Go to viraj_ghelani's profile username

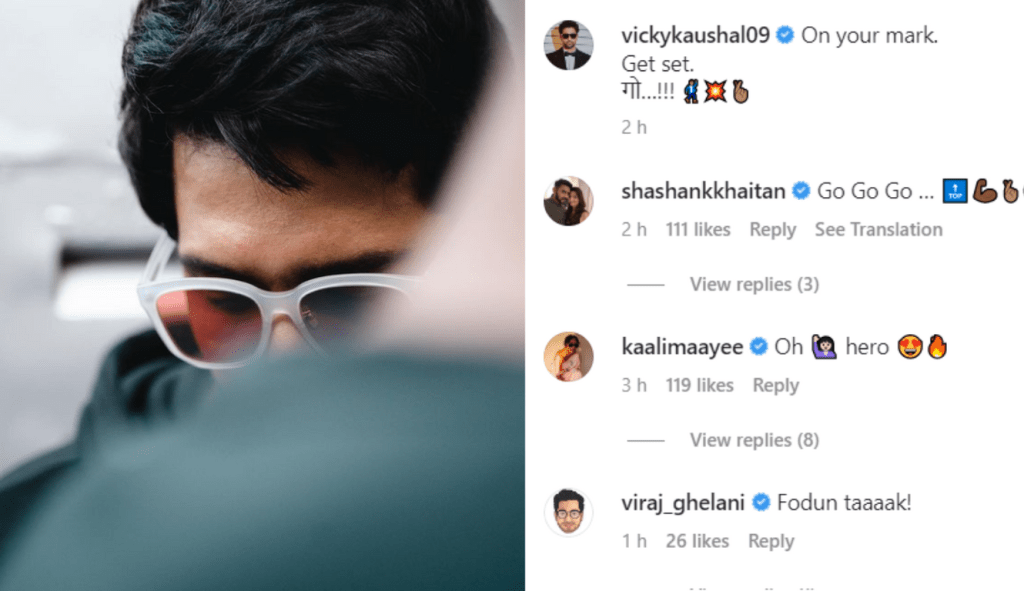(683, 503)
